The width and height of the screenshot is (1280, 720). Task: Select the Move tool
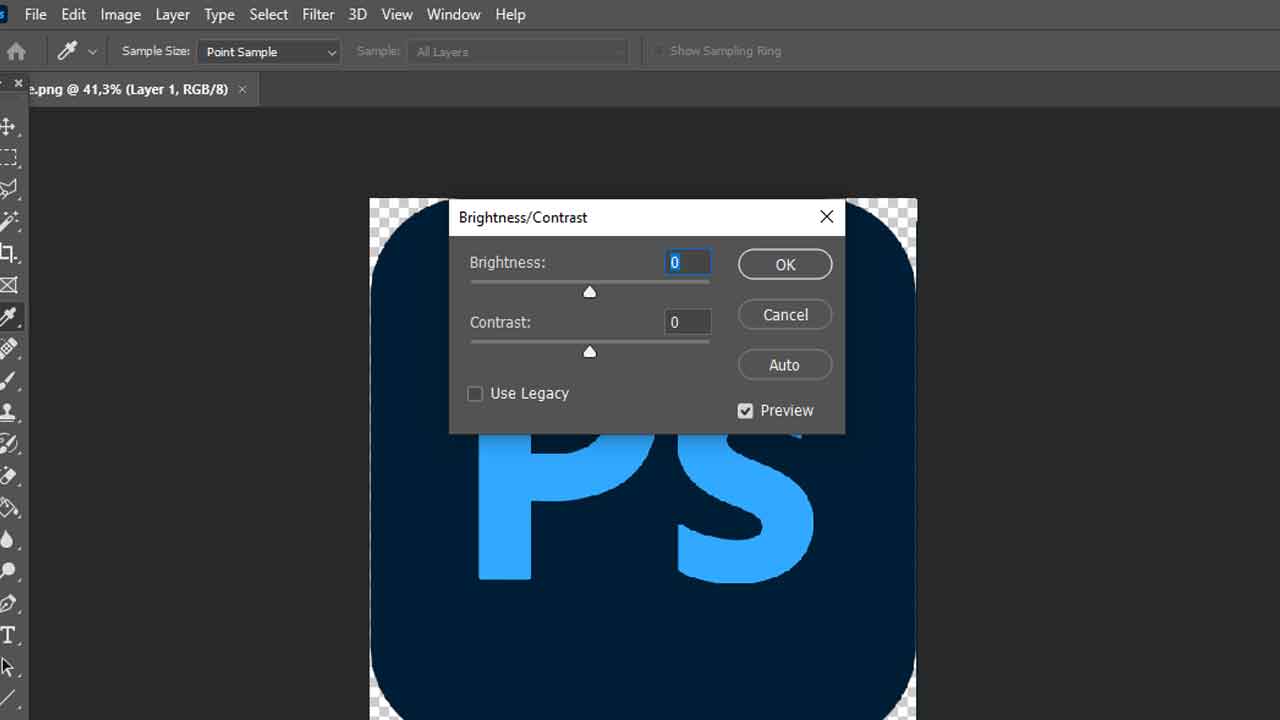coord(8,126)
